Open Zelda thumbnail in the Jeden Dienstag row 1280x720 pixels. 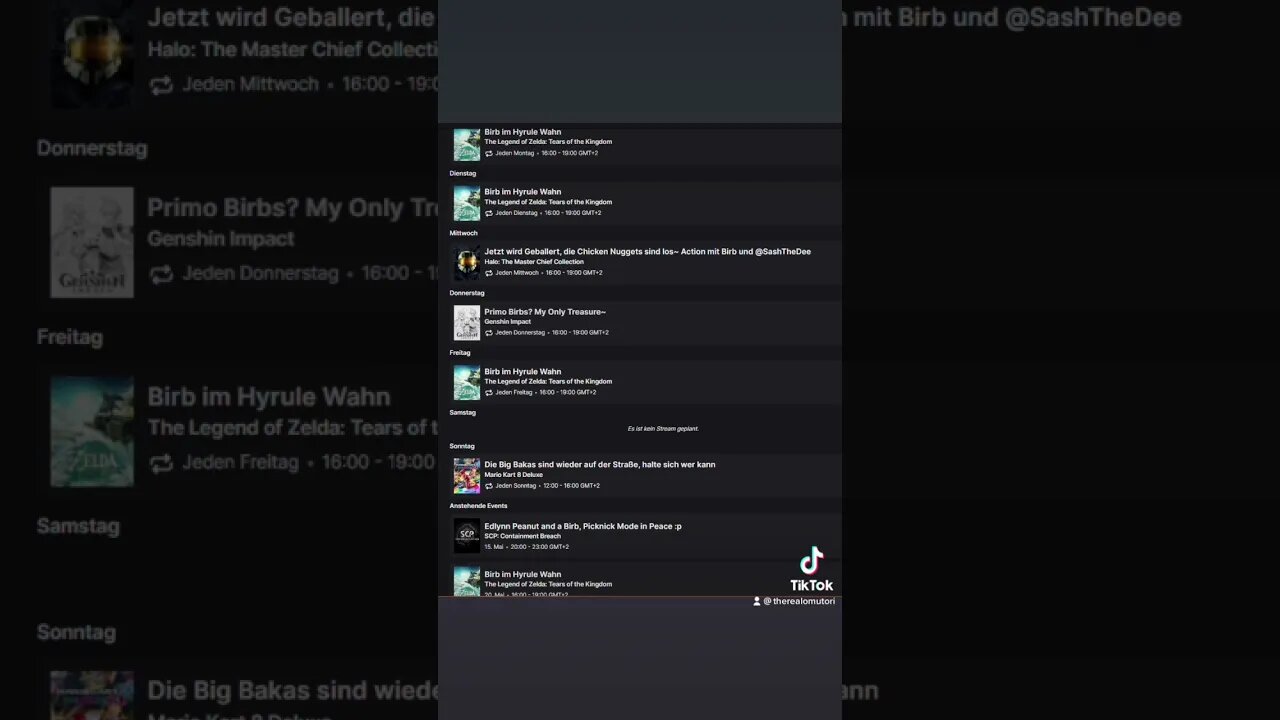(467, 203)
